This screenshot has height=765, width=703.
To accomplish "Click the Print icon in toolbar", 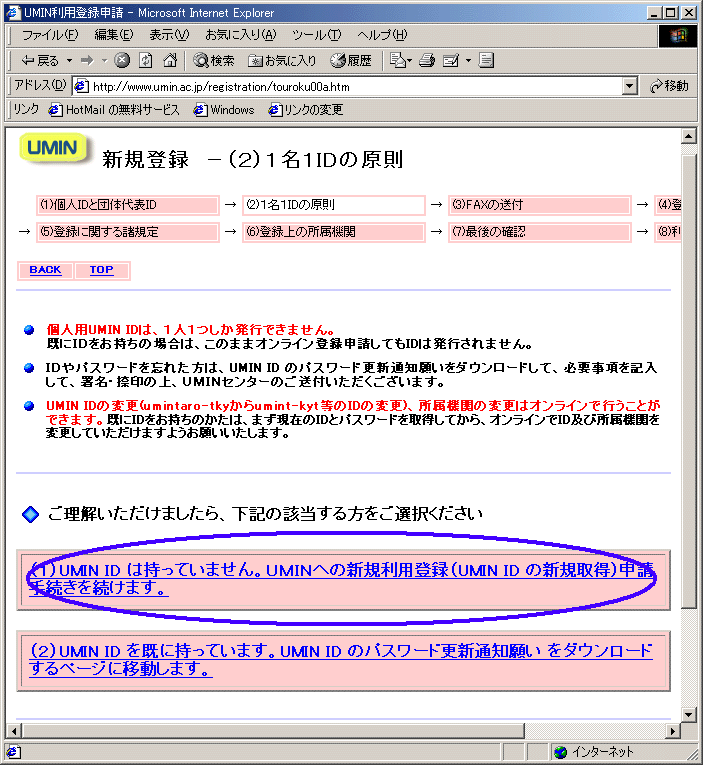I will point(427,61).
